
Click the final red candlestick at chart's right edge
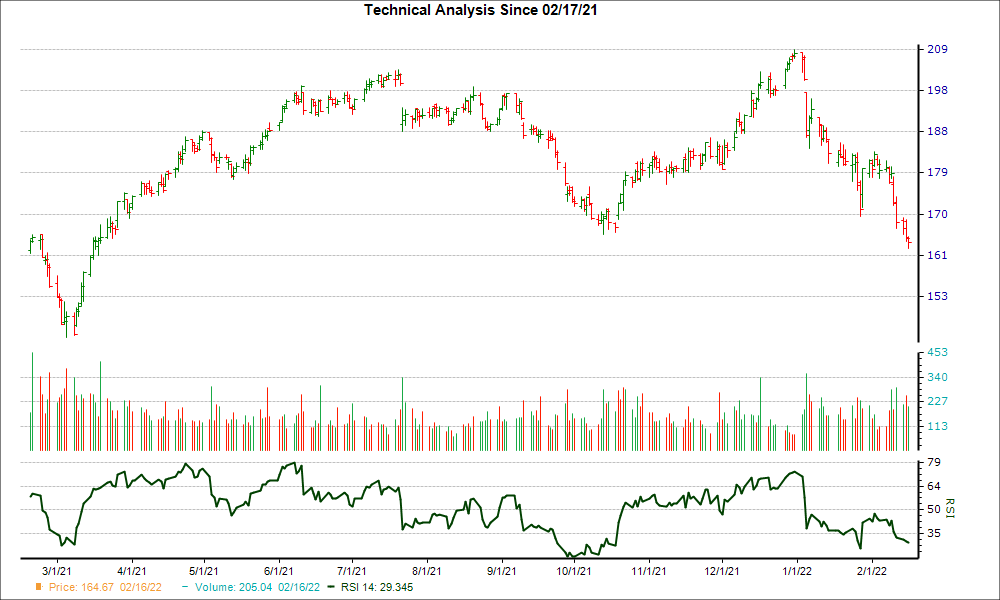[908, 243]
